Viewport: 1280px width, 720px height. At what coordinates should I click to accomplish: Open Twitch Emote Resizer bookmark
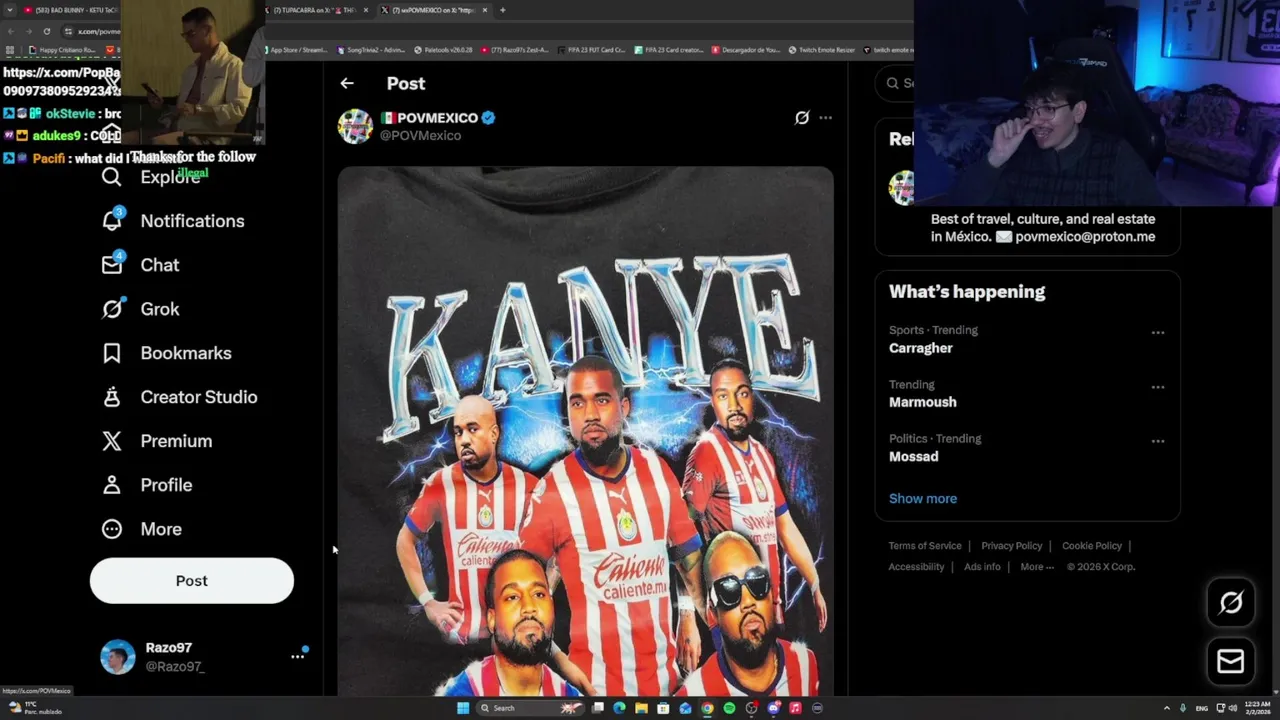[822, 50]
